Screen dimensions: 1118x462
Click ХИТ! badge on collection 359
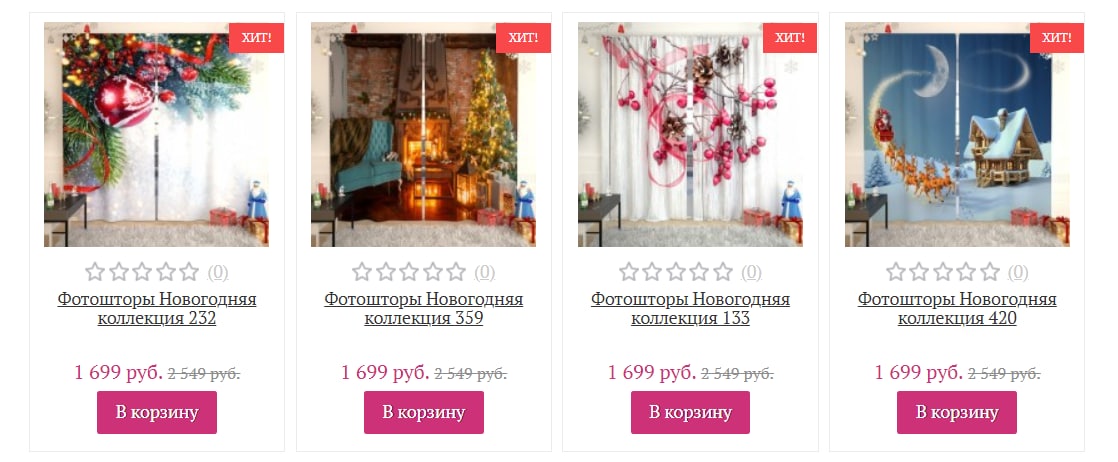pos(523,38)
